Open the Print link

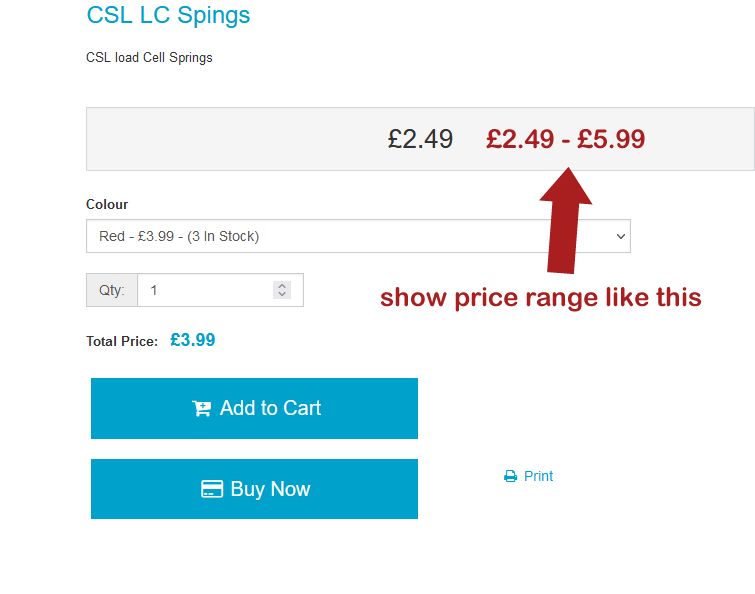click(538, 476)
